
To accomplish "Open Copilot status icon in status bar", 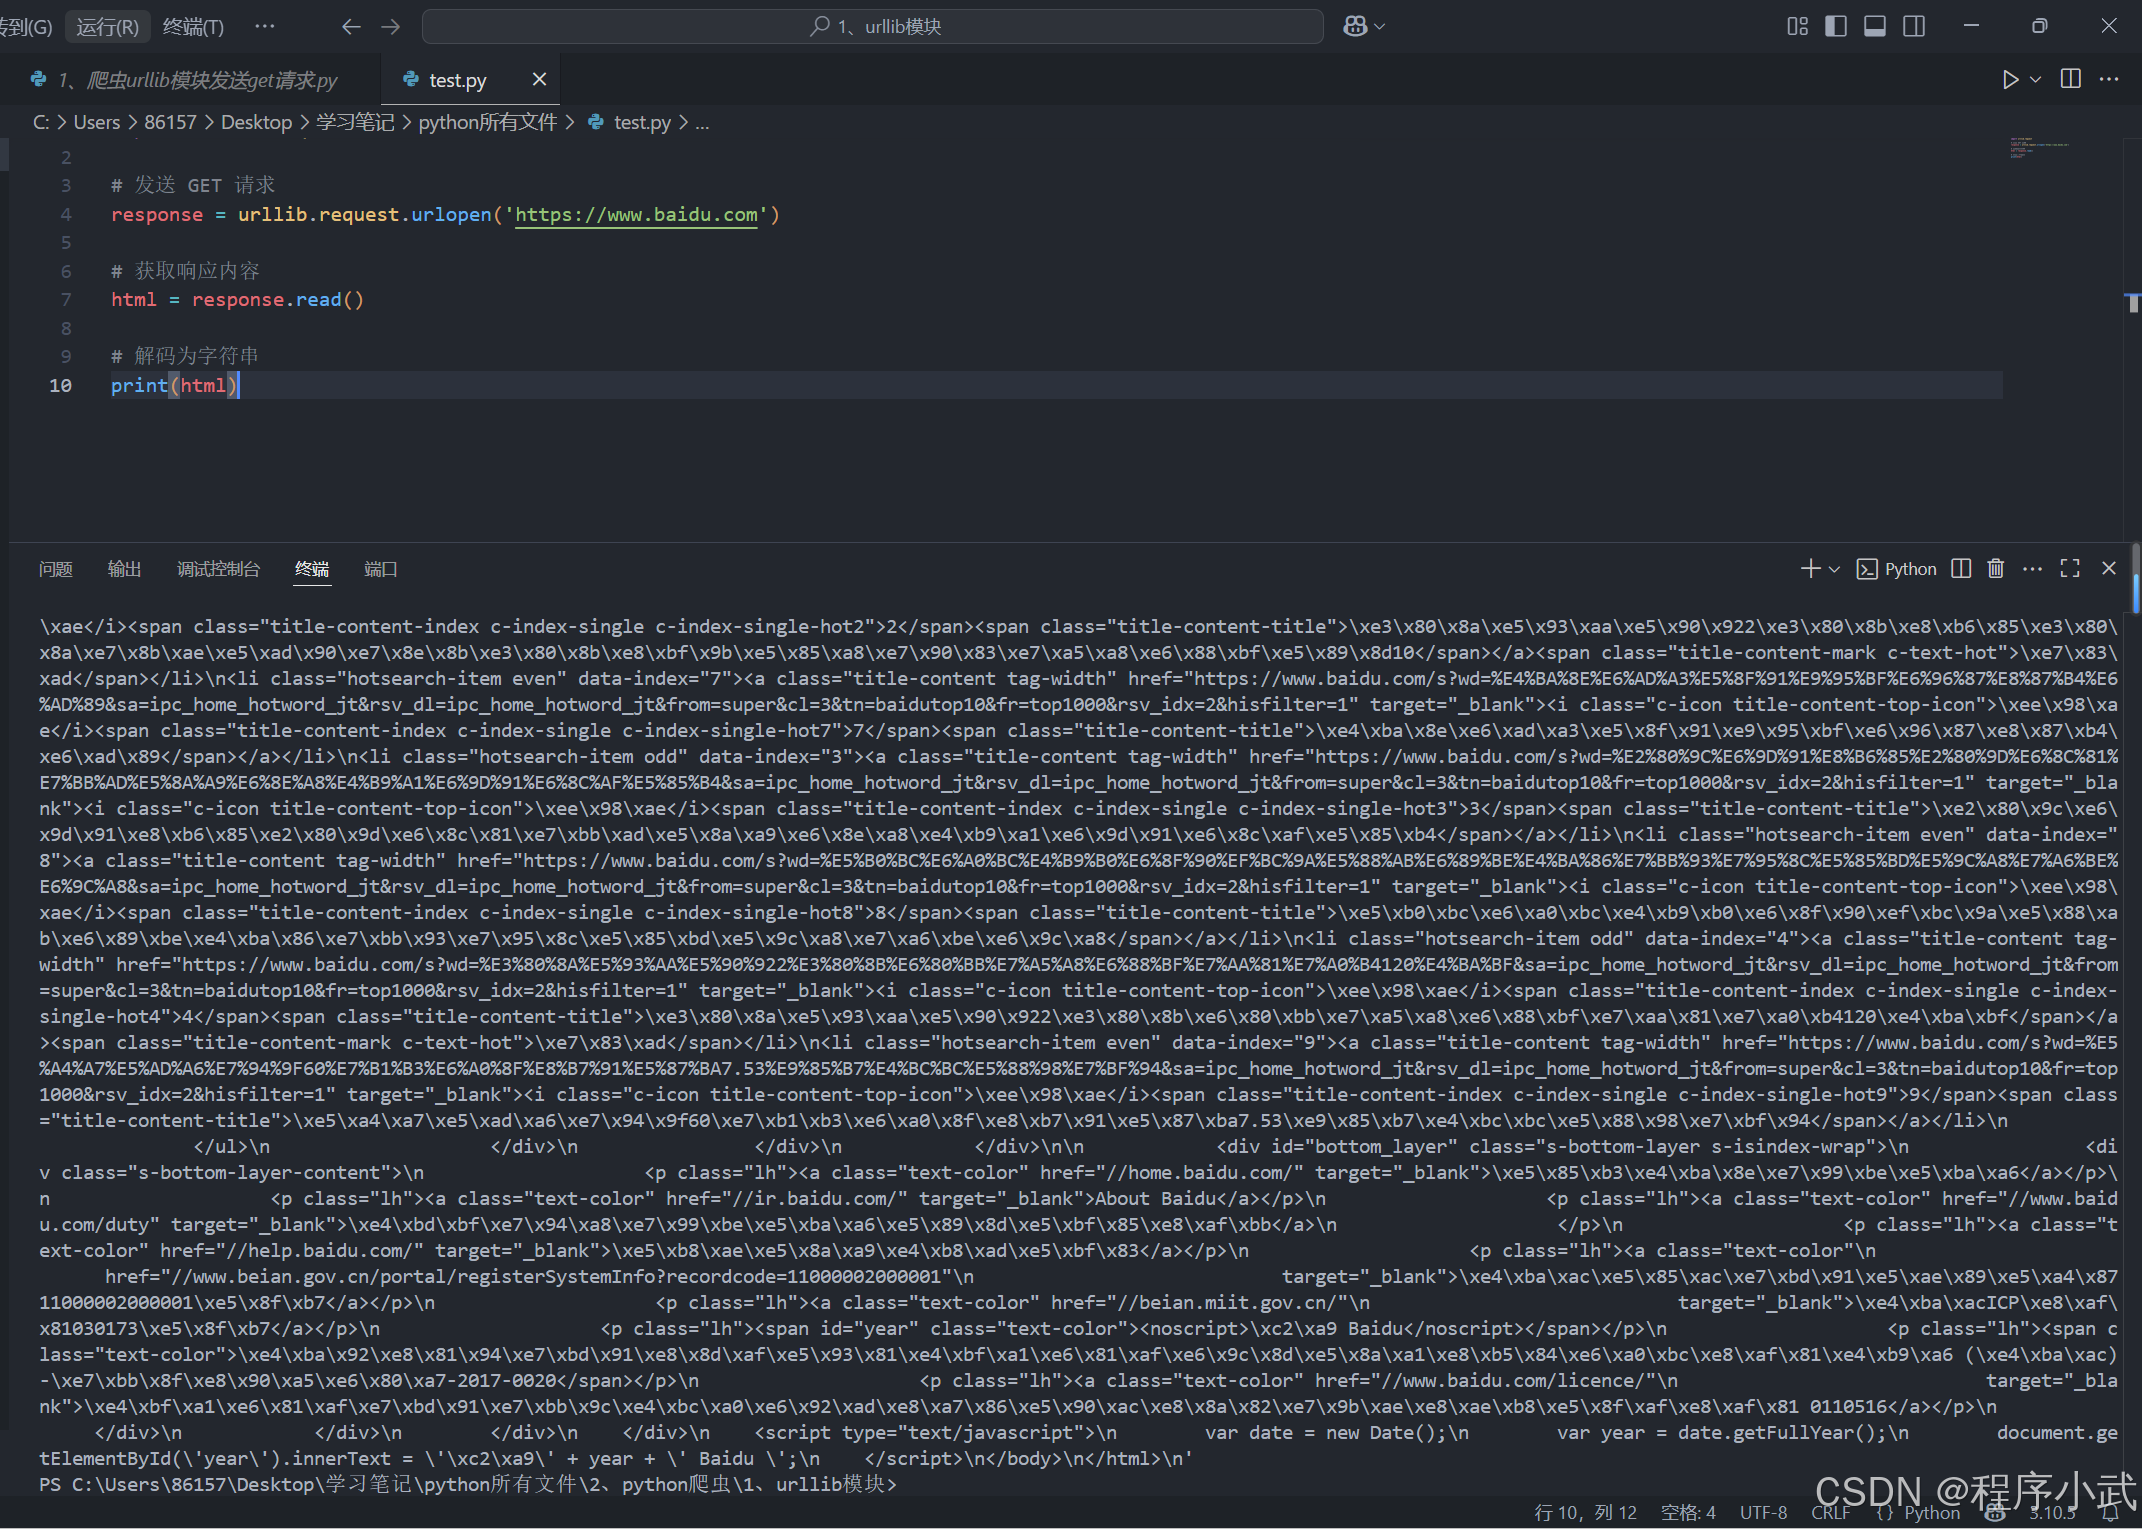I will tap(1996, 1513).
